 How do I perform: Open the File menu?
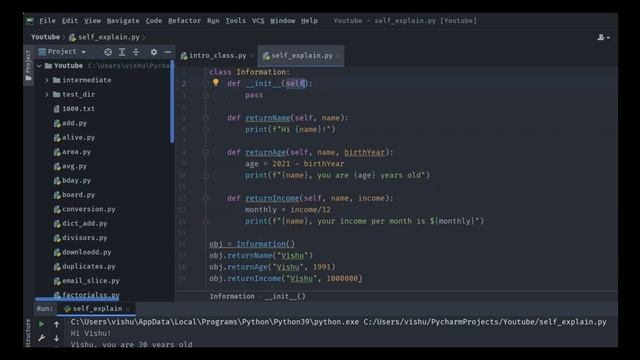tap(47, 20)
